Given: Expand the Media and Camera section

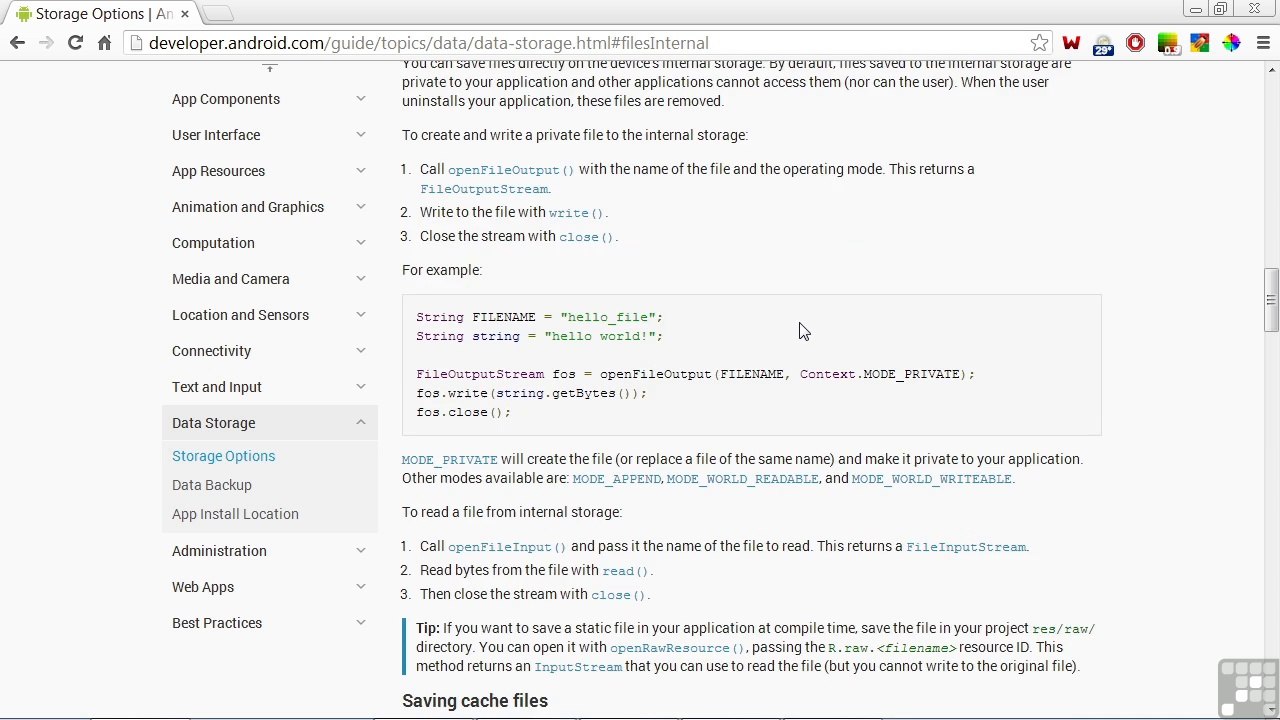Looking at the screenshot, I should click(361, 279).
